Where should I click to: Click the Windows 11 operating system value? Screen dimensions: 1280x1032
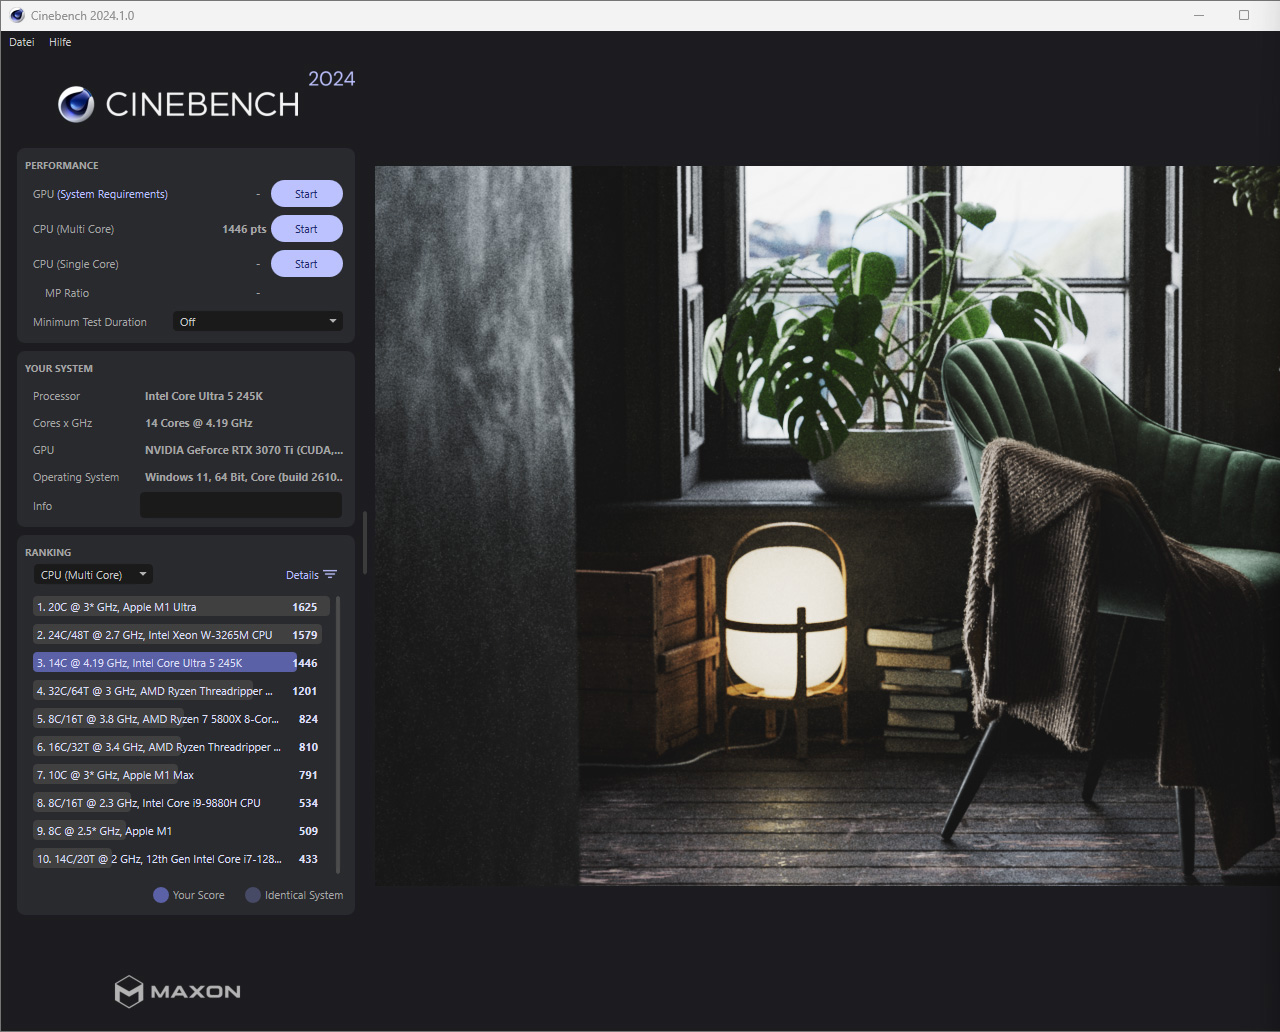244,477
